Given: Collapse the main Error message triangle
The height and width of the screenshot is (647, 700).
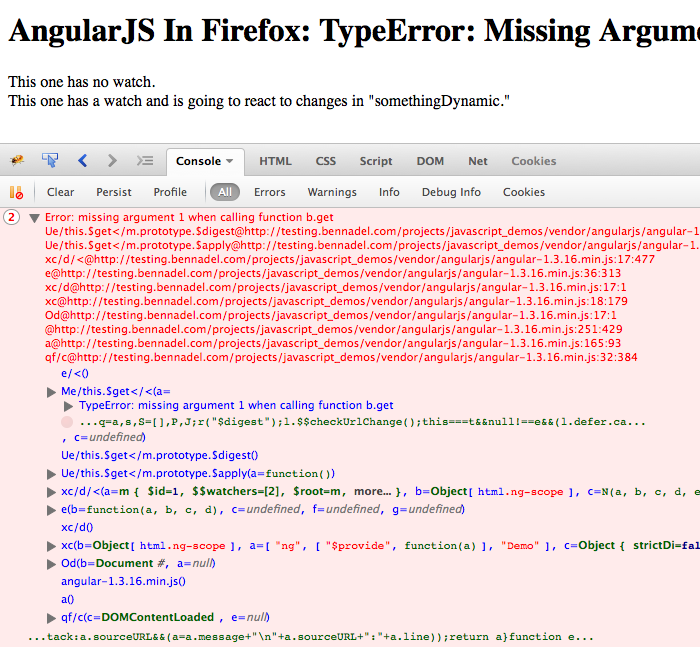Looking at the screenshot, I should pos(34,218).
